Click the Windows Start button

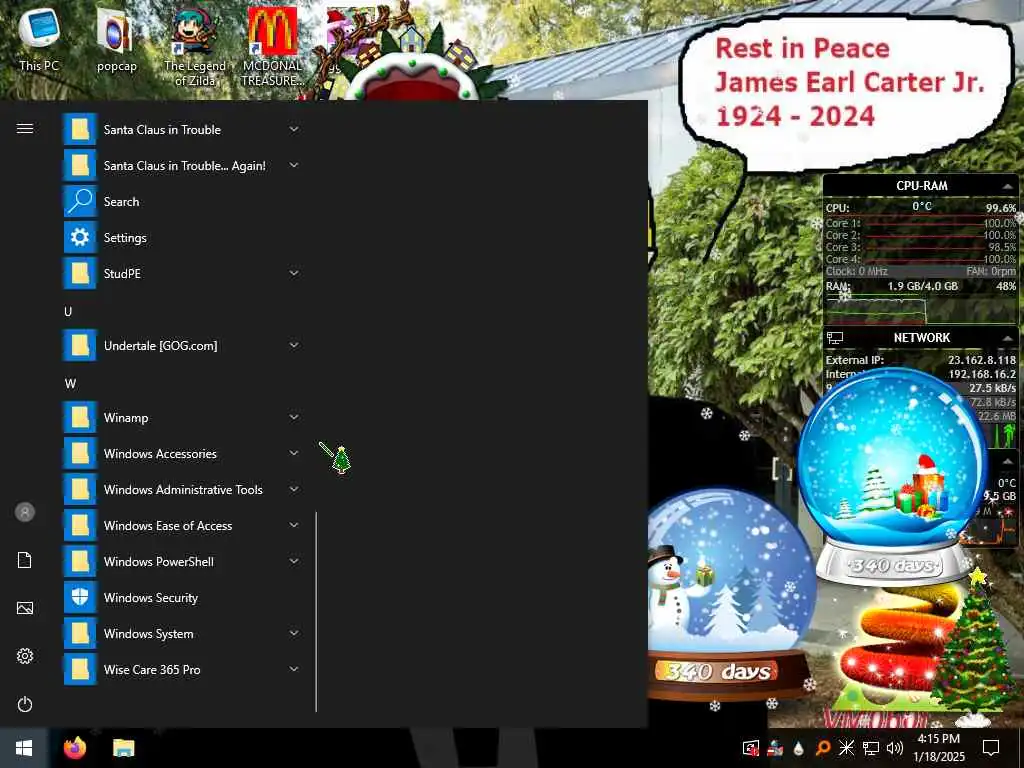24,748
